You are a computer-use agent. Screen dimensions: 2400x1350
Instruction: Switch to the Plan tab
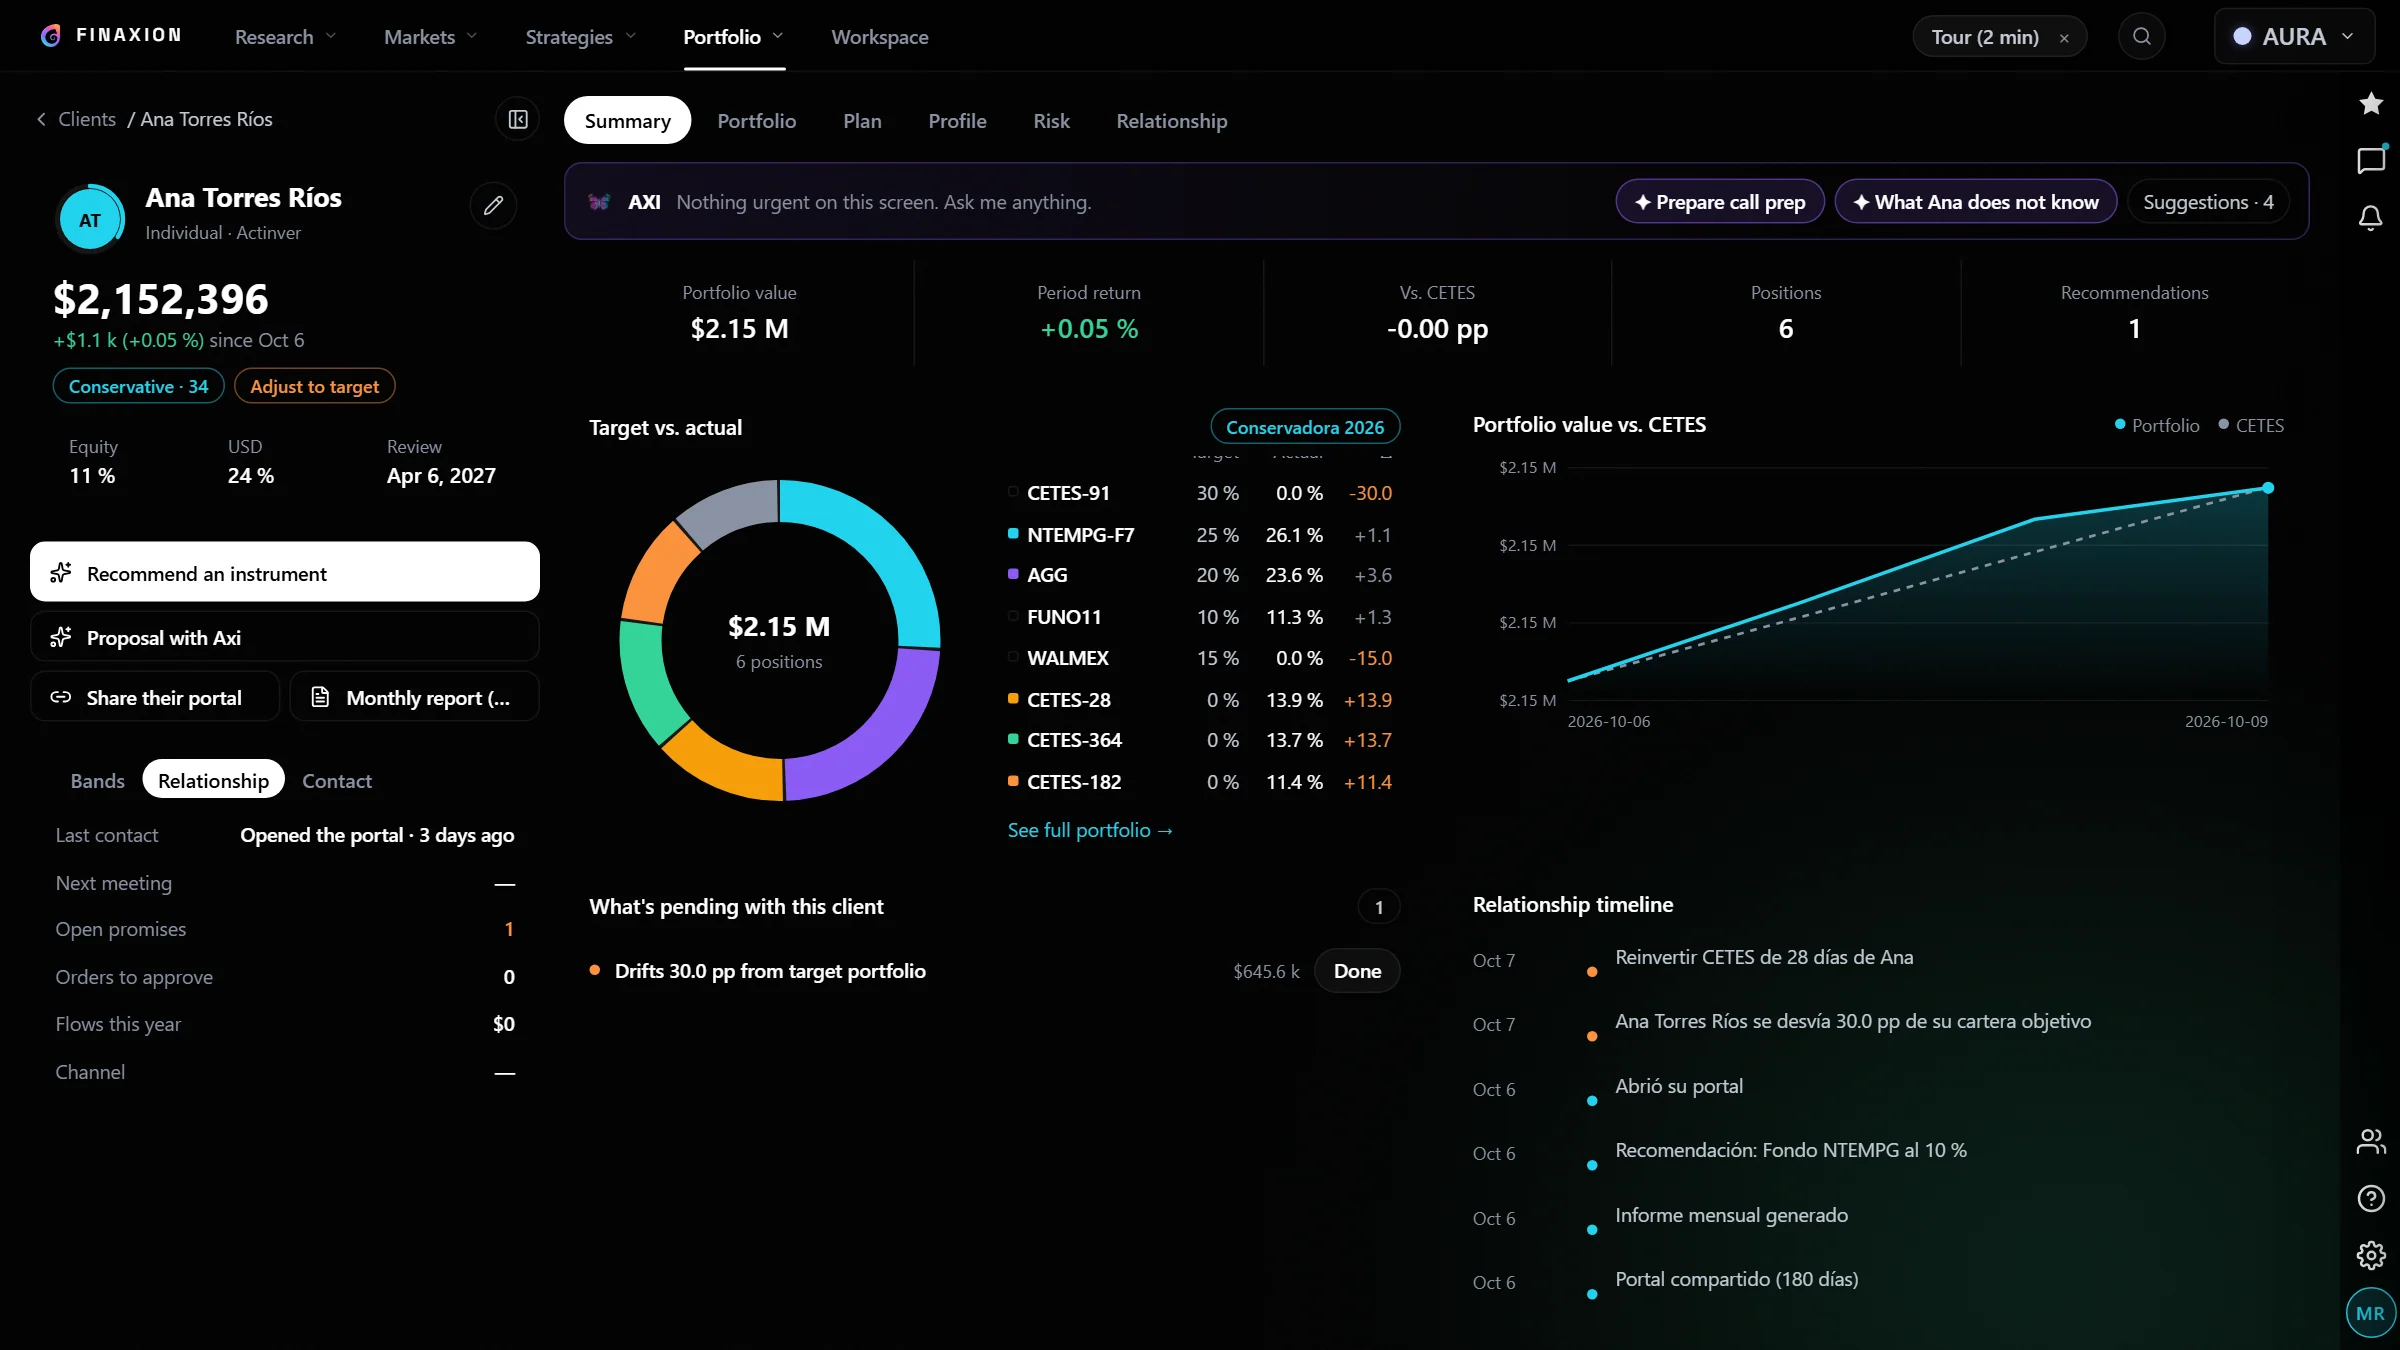[x=862, y=121]
